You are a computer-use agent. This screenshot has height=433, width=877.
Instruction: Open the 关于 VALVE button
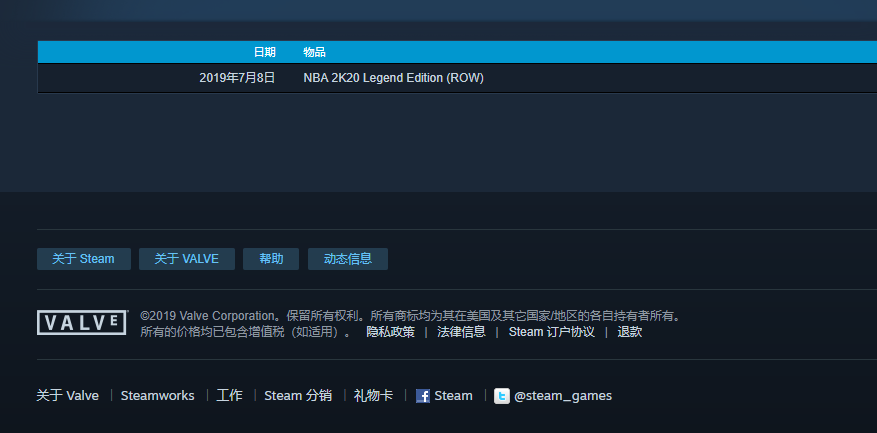(x=187, y=259)
